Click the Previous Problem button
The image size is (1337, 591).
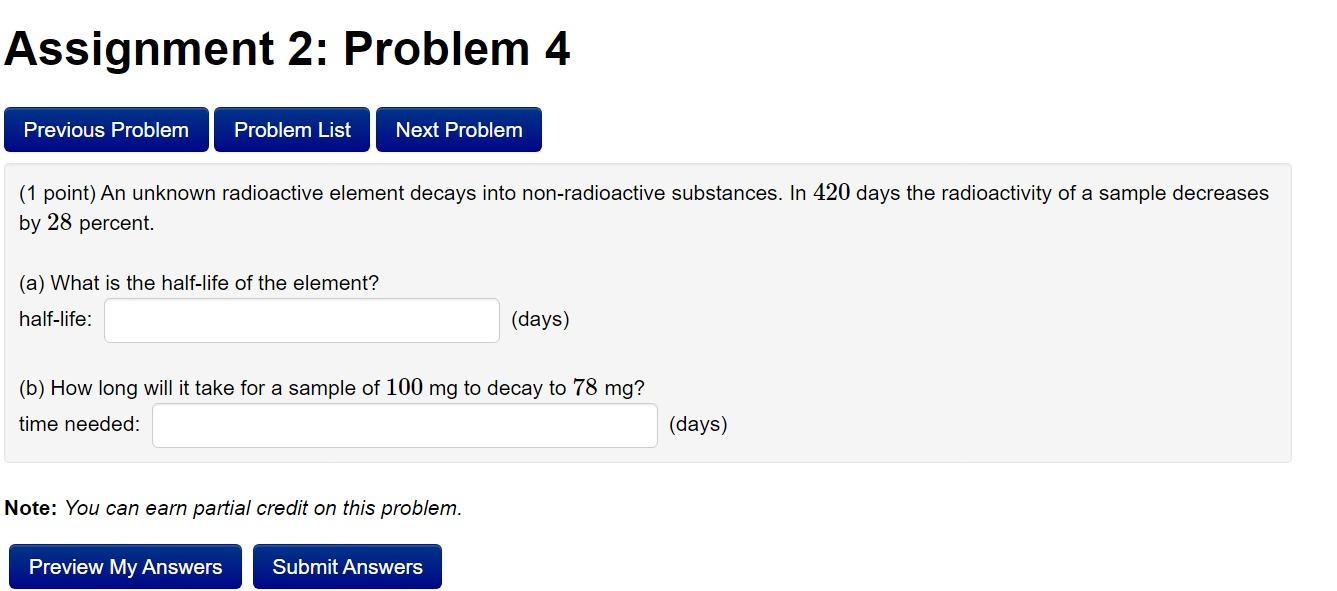pos(106,129)
